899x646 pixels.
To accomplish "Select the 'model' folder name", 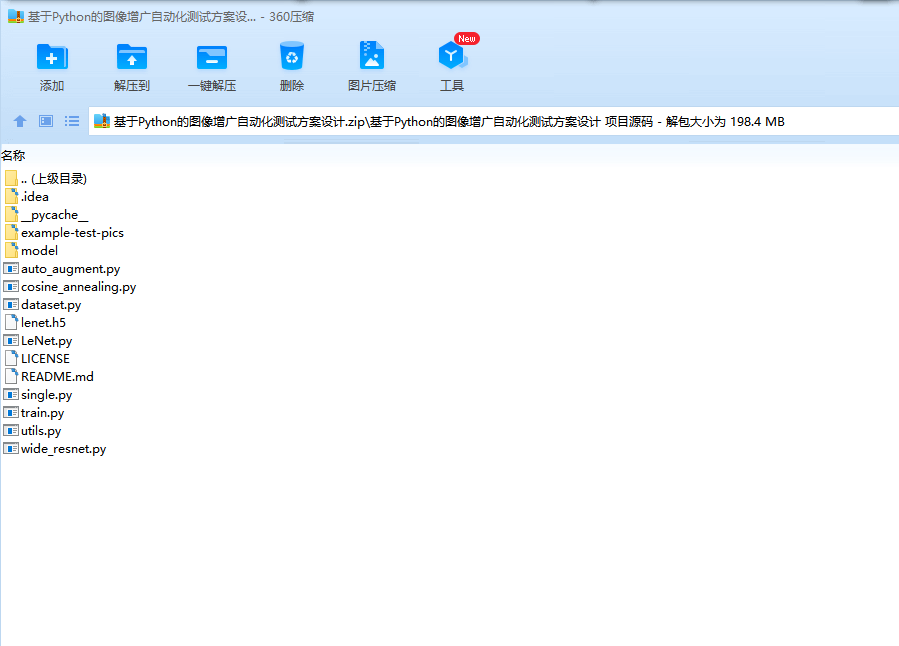I will [40, 250].
